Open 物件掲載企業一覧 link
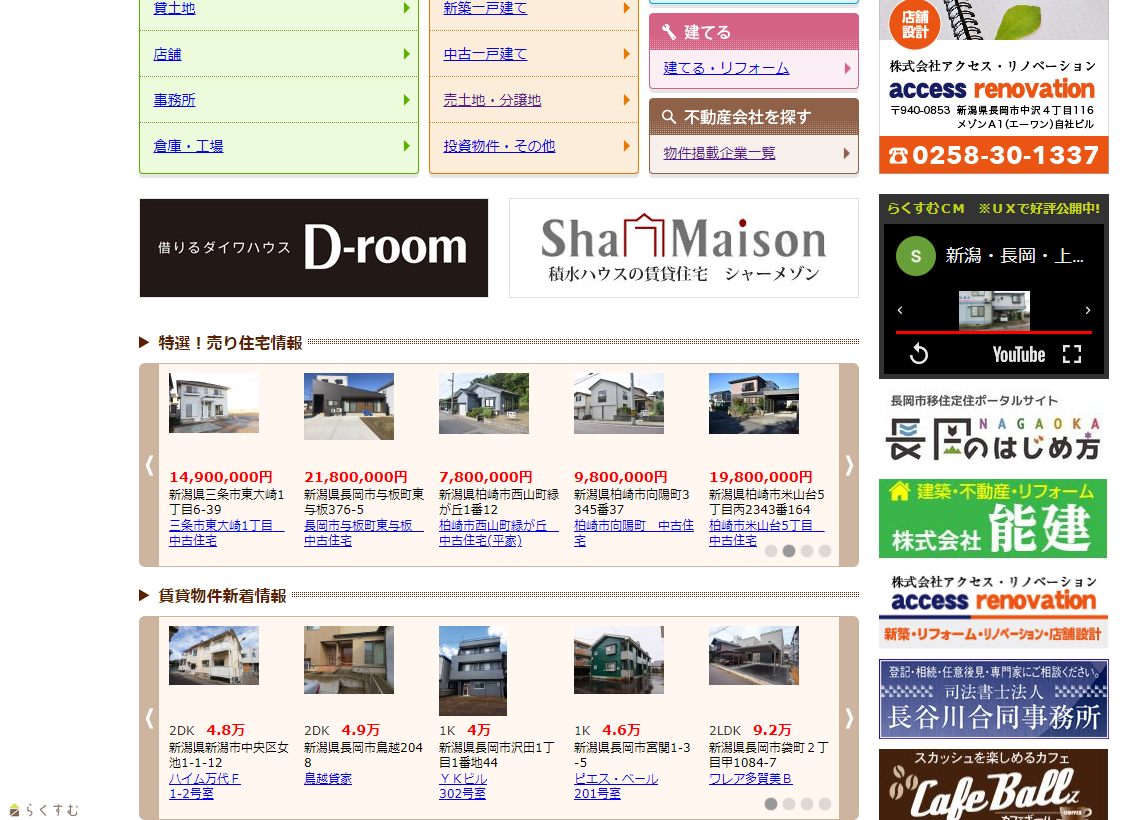This screenshot has width=1137, height=820. click(x=719, y=153)
